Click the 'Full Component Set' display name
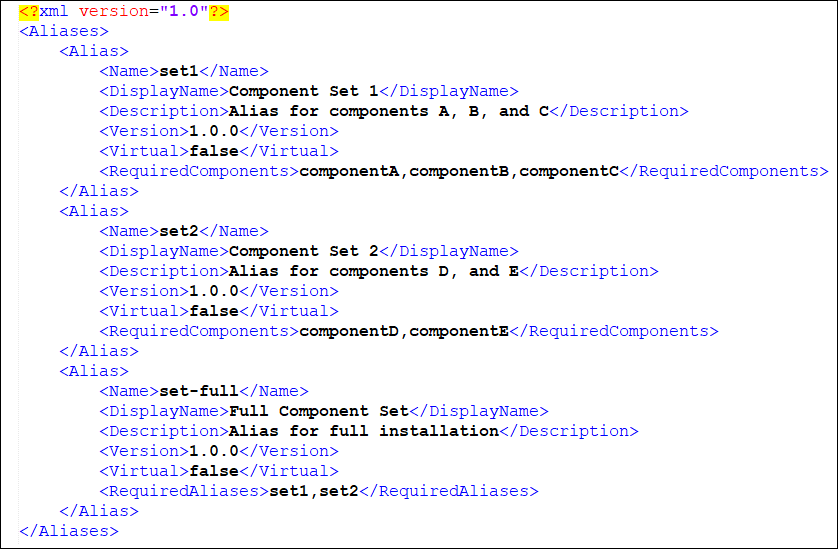The height and width of the screenshot is (550, 840). 319,411
